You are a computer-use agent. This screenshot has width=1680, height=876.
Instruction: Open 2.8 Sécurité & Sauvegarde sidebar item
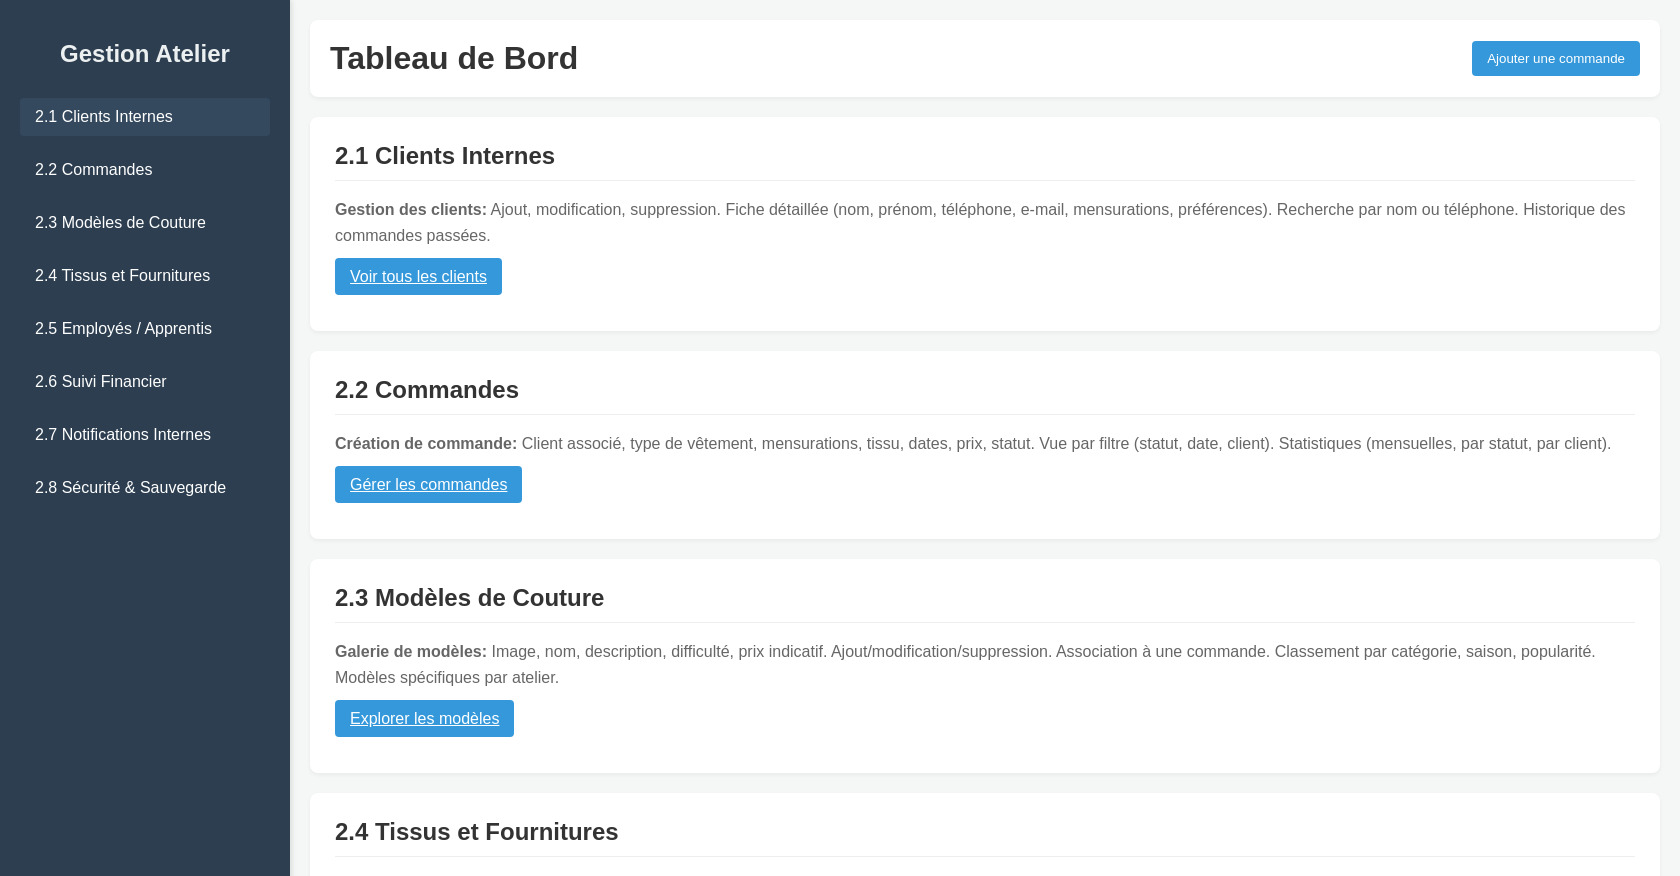click(x=130, y=488)
